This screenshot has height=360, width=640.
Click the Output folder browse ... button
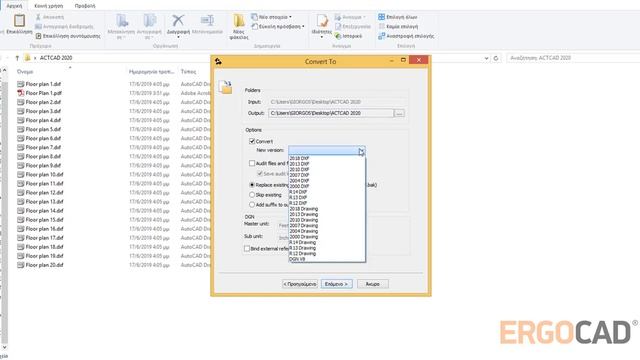coord(400,113)
